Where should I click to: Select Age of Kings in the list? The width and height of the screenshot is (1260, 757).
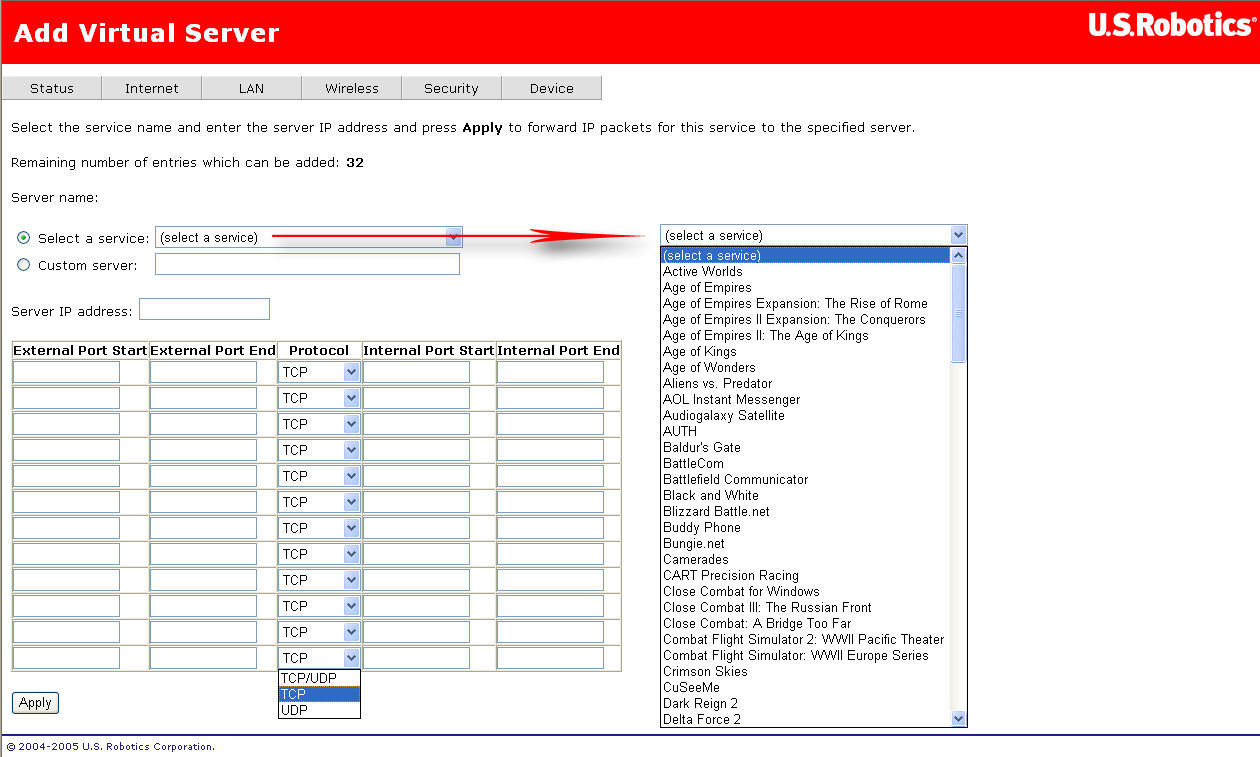[x=806, y=351]
